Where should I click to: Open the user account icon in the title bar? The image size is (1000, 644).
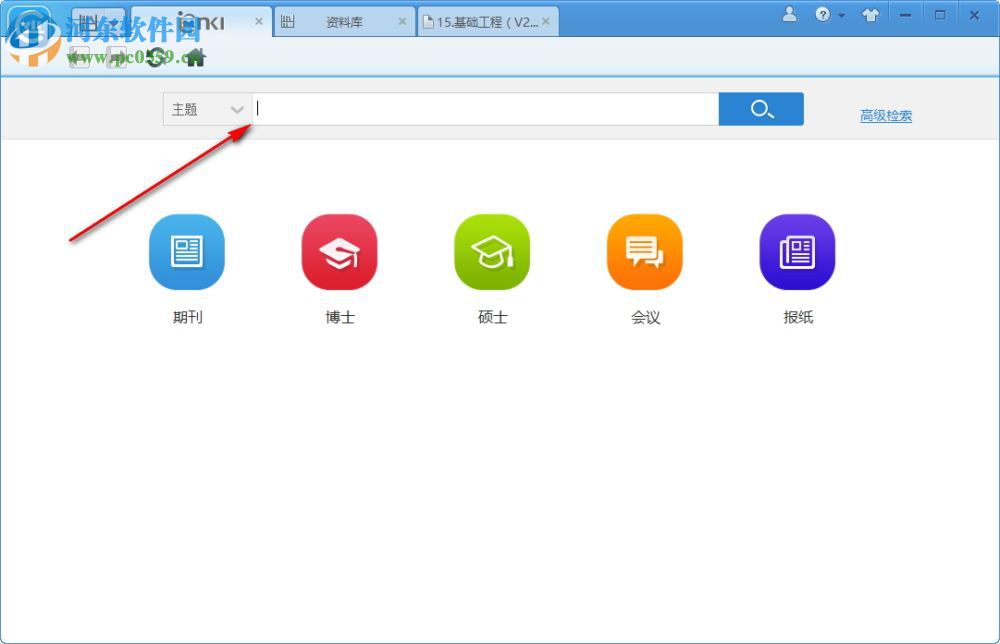click(x=789, y=15)
